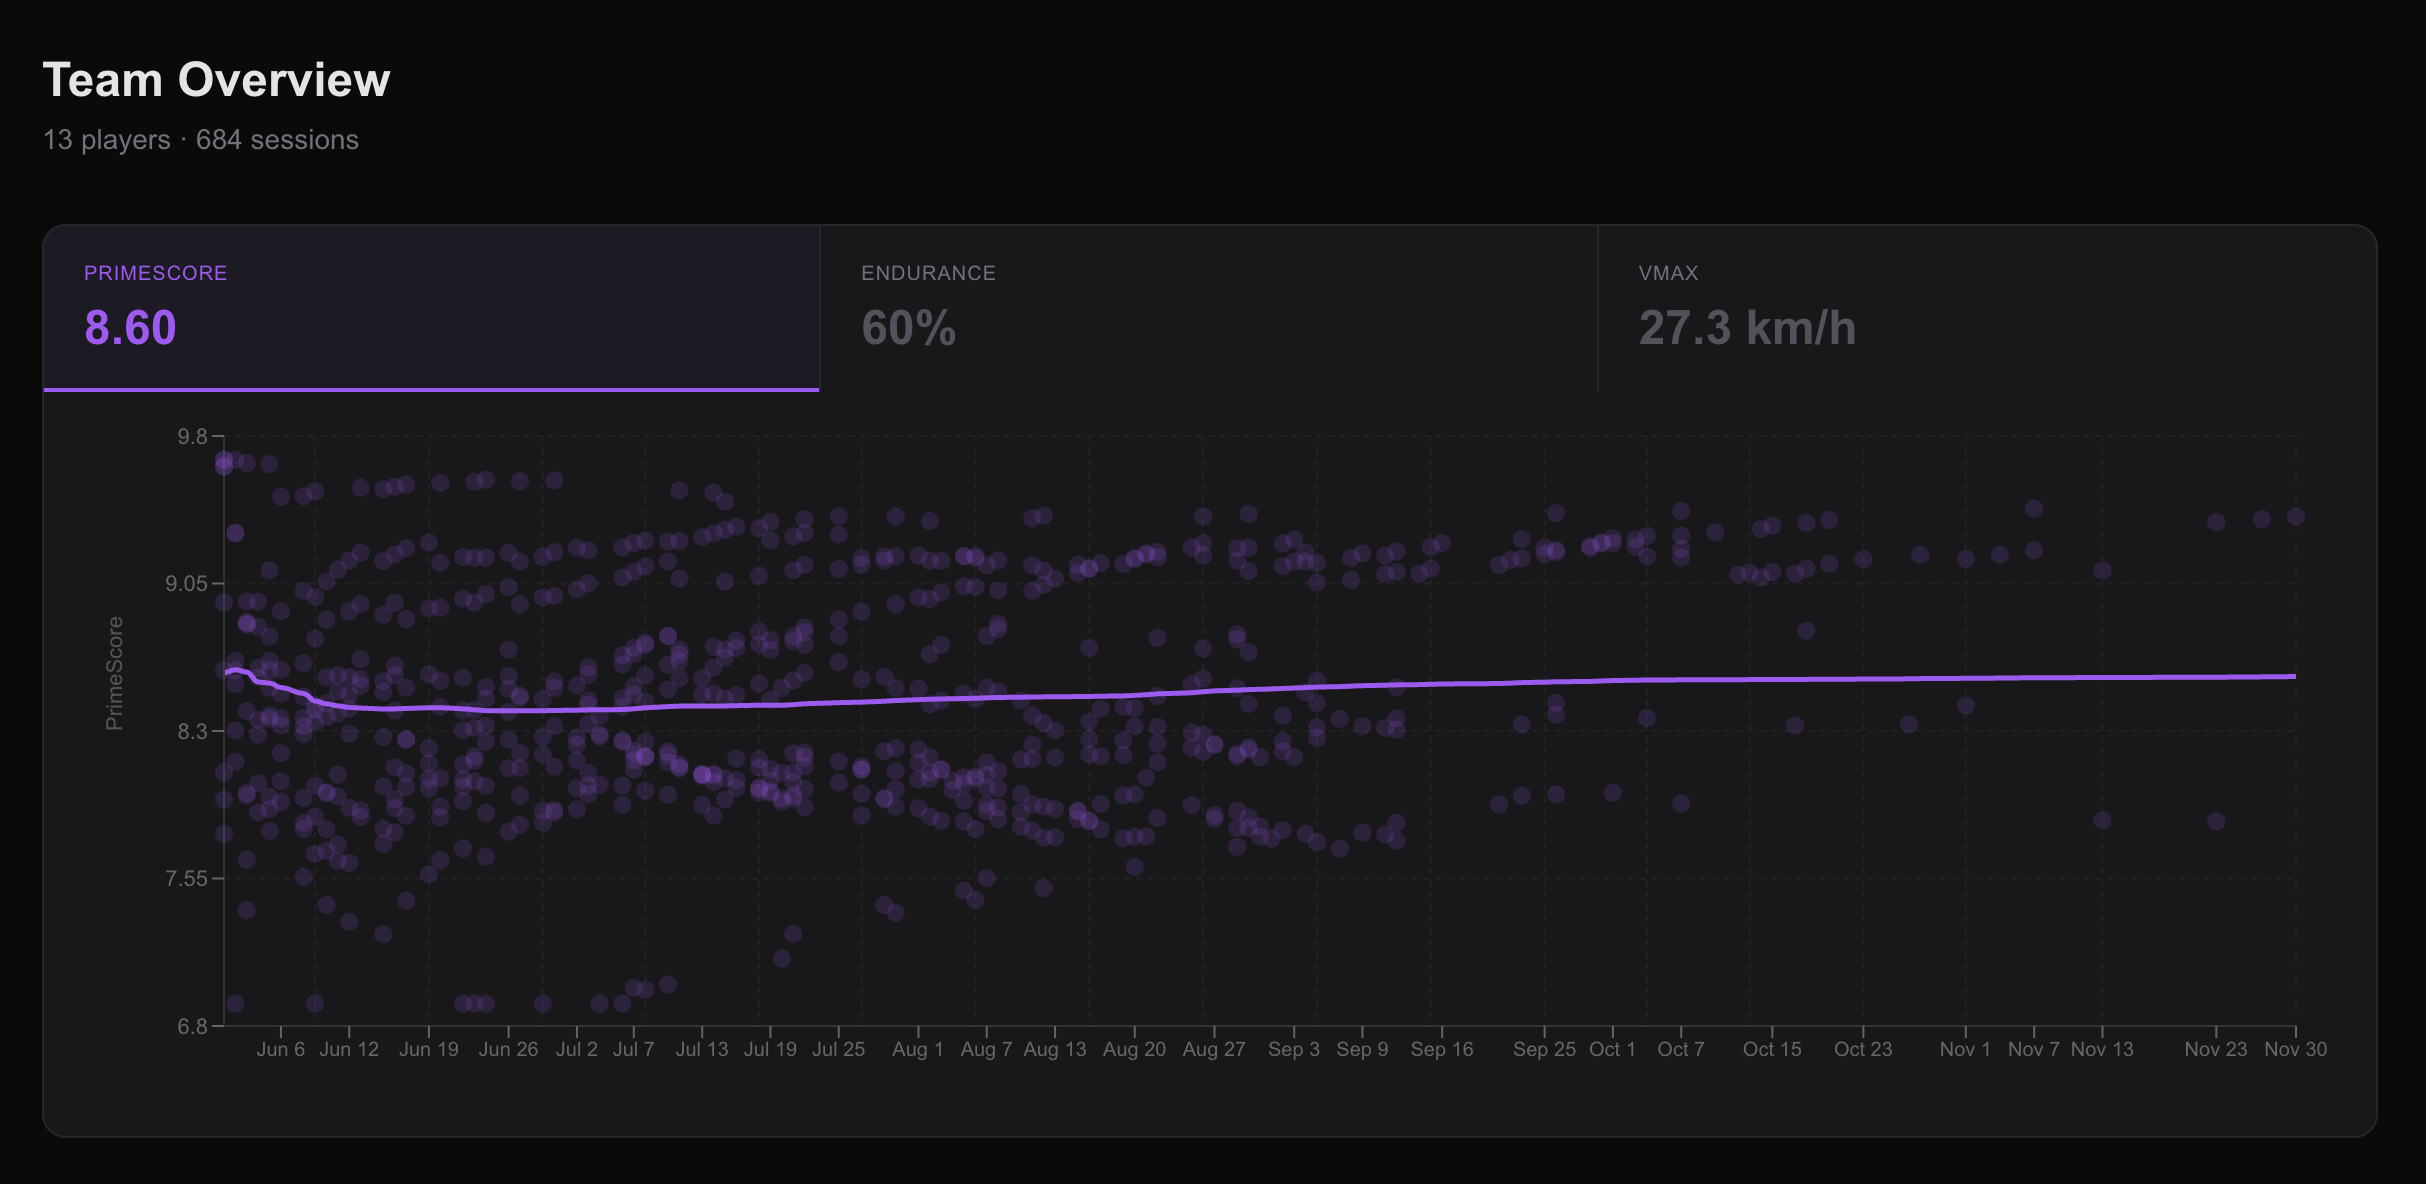The image size is (2426, 1184).
Task: Click the Aug 13 date tick label
Action: point(1054,1049)
